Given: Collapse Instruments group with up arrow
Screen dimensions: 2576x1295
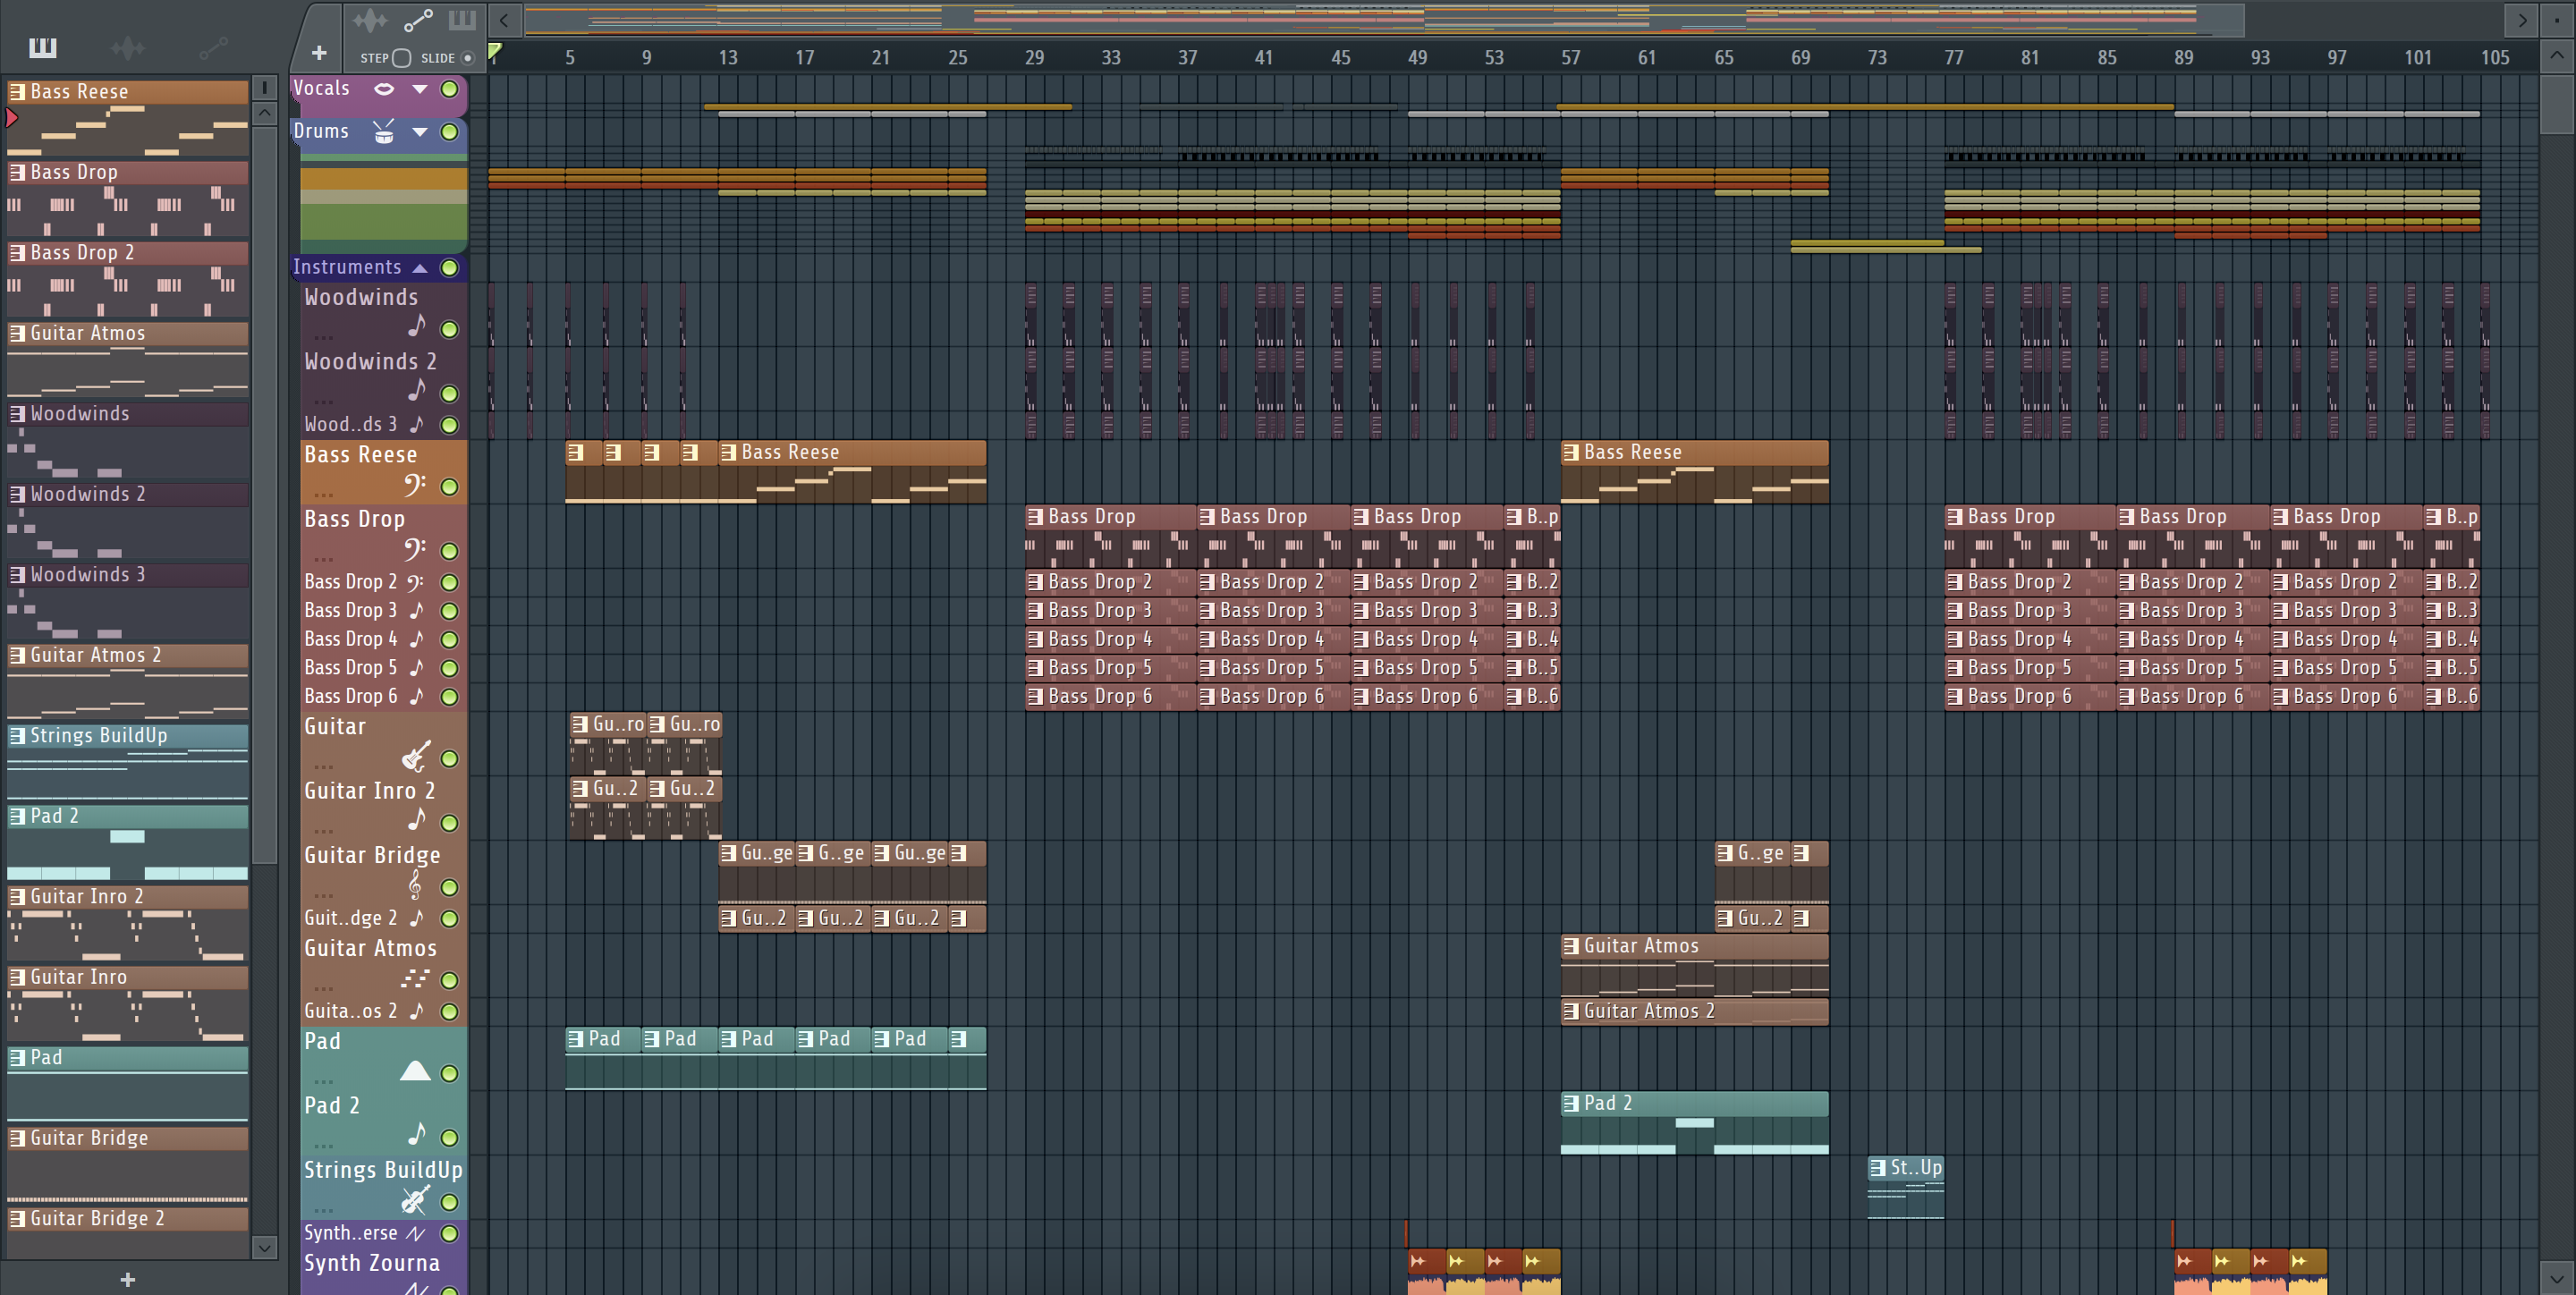Looking at the screenshot, I should point(420,268).
